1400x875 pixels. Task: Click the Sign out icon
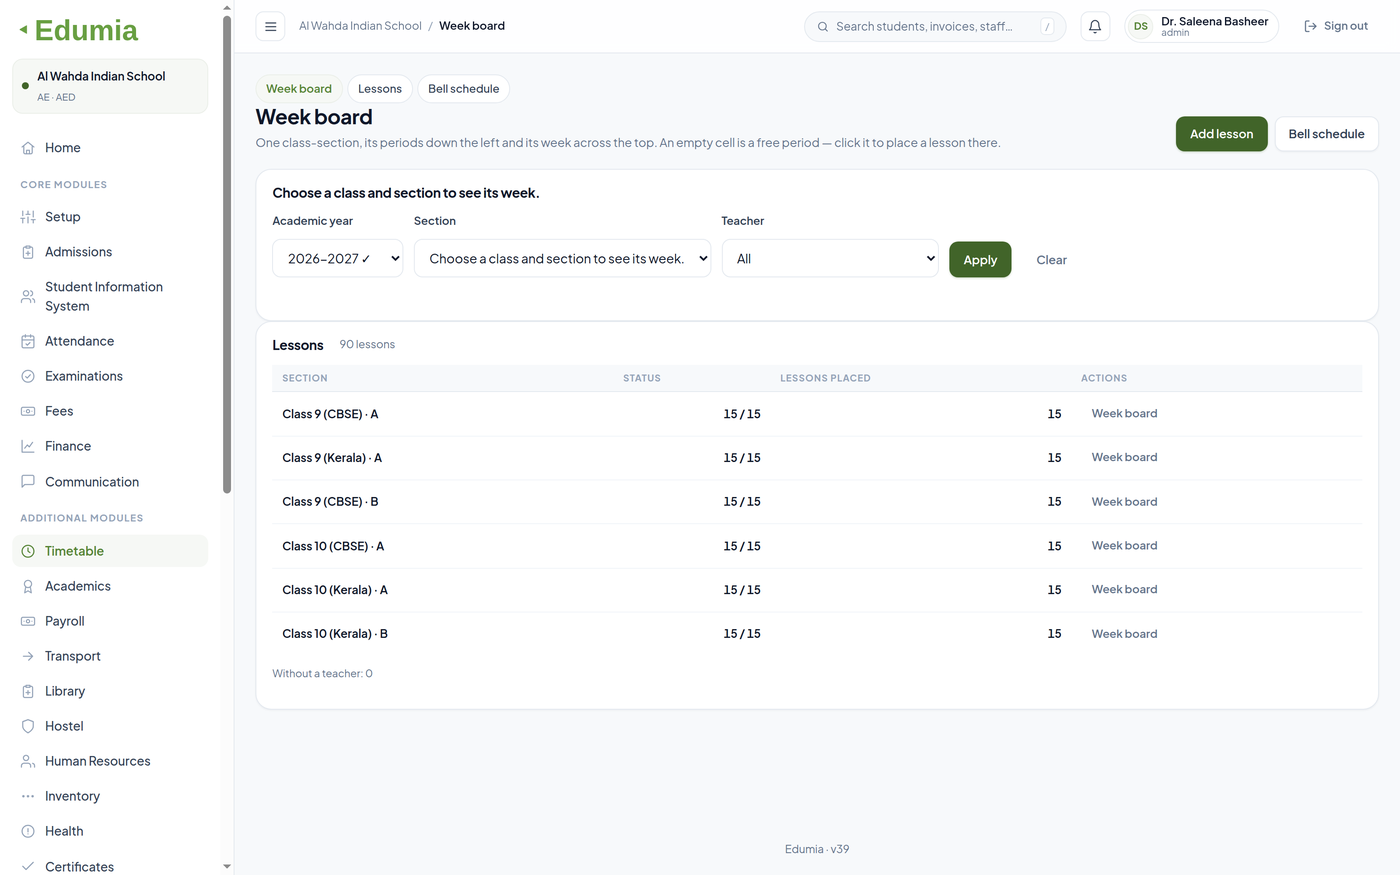tap(1311, 27)
